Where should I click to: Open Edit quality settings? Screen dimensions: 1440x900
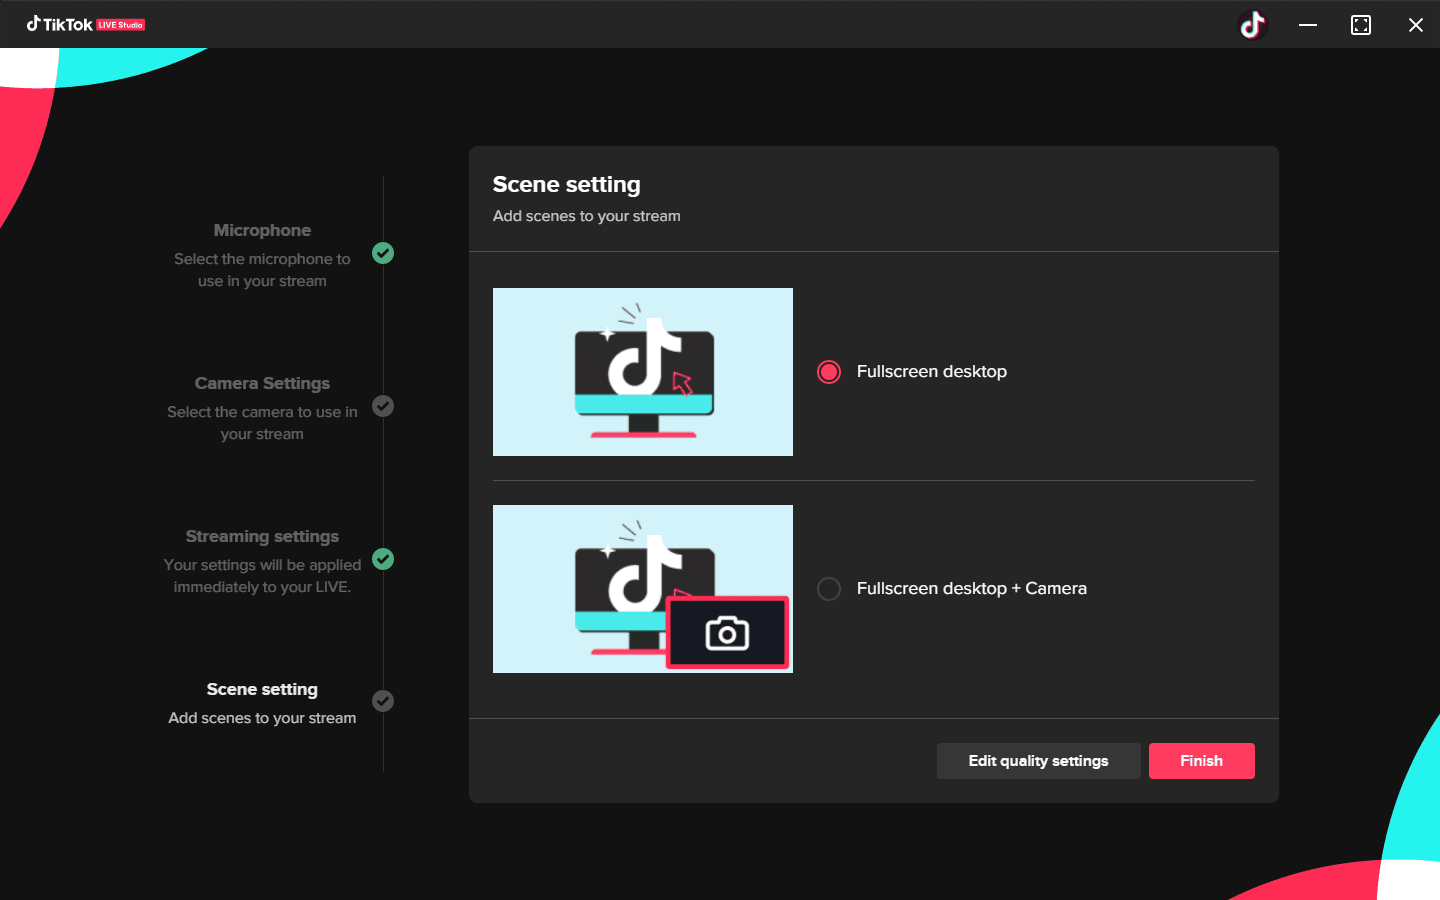(x=1038, y=760)
